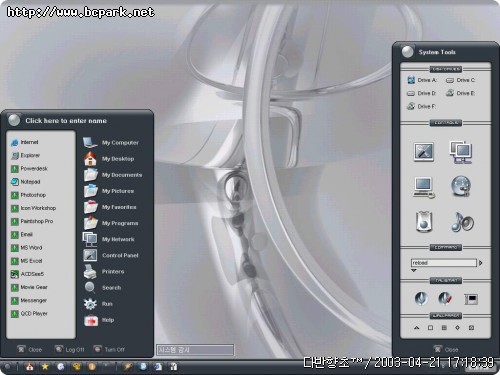The image size is (500, 375).
Task: Click the yellow star taskbar icon
Action: click(x=45, y=367)
